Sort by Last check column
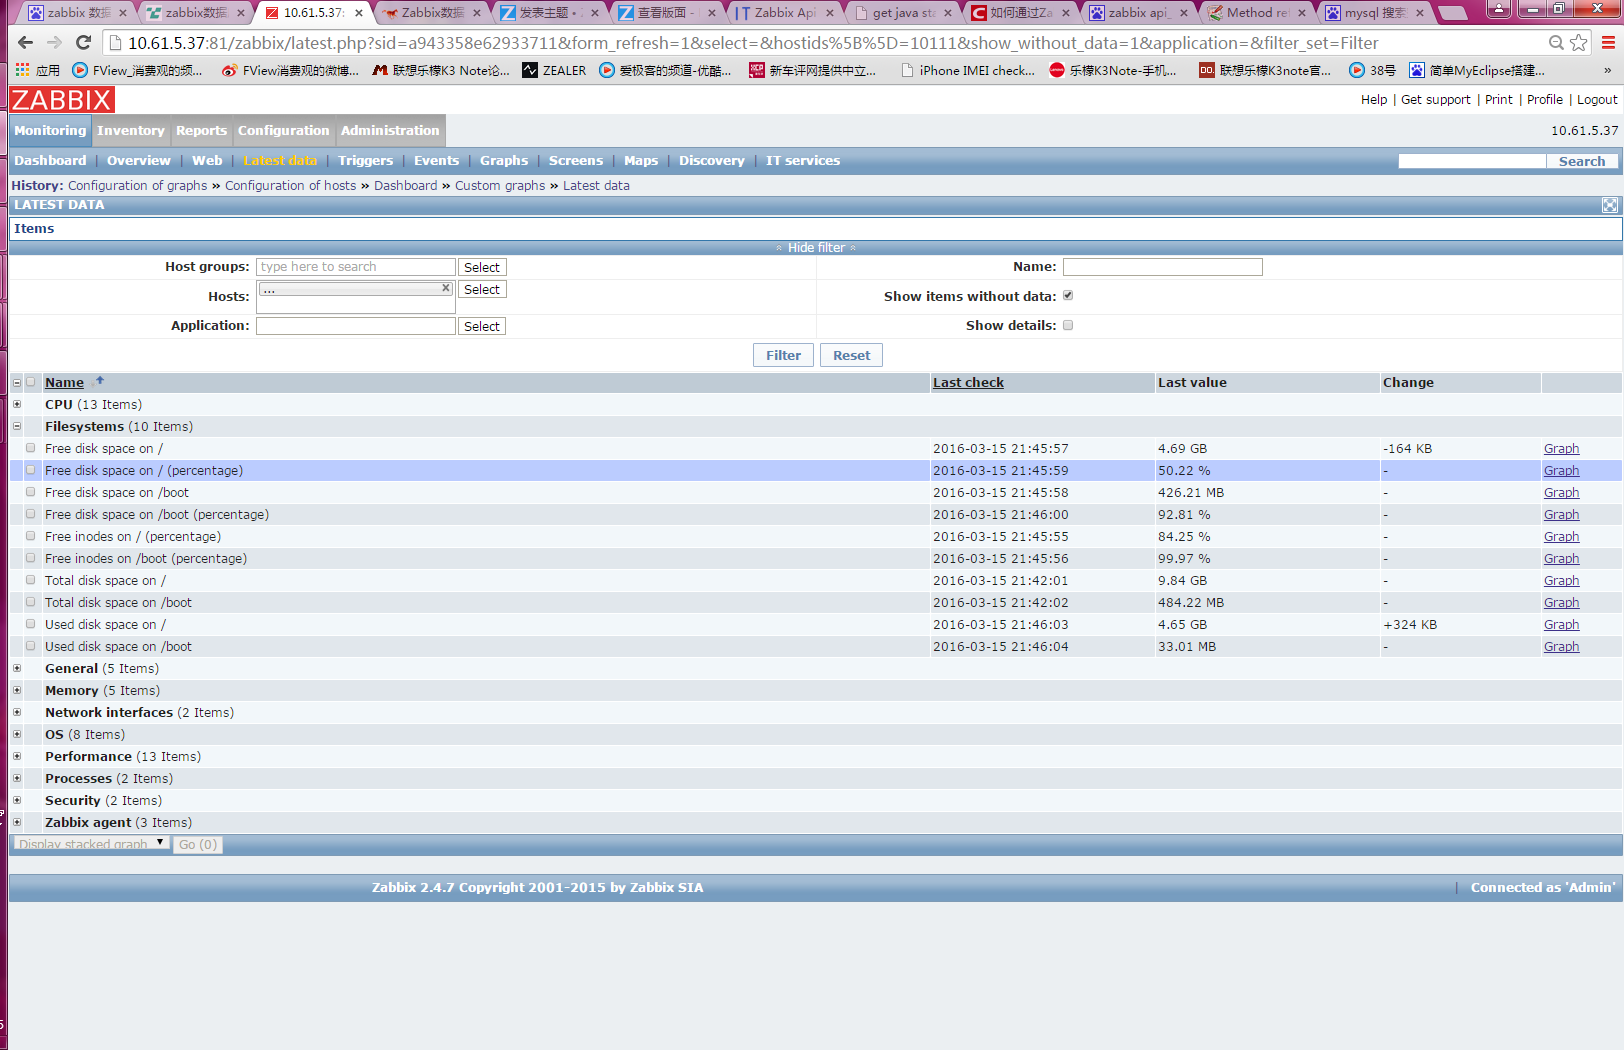1624x1050 pixels. [x=968, y=382]
